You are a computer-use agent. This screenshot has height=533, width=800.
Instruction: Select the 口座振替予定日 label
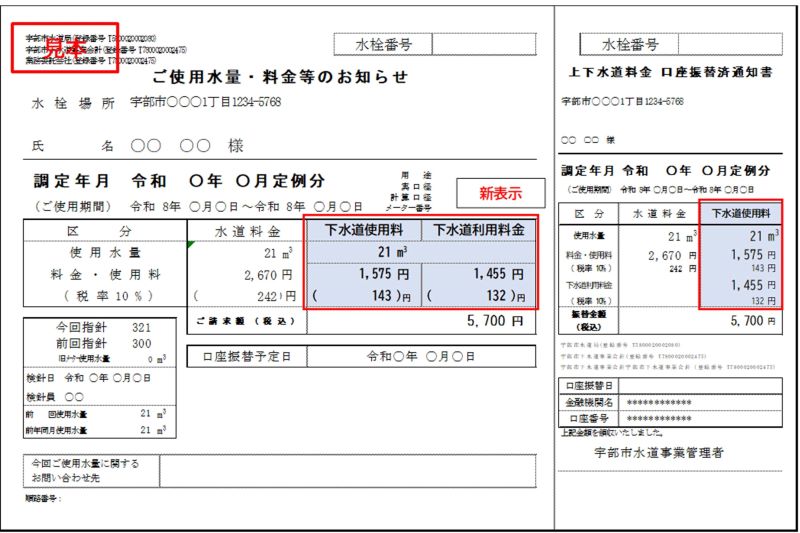point(247,357)
